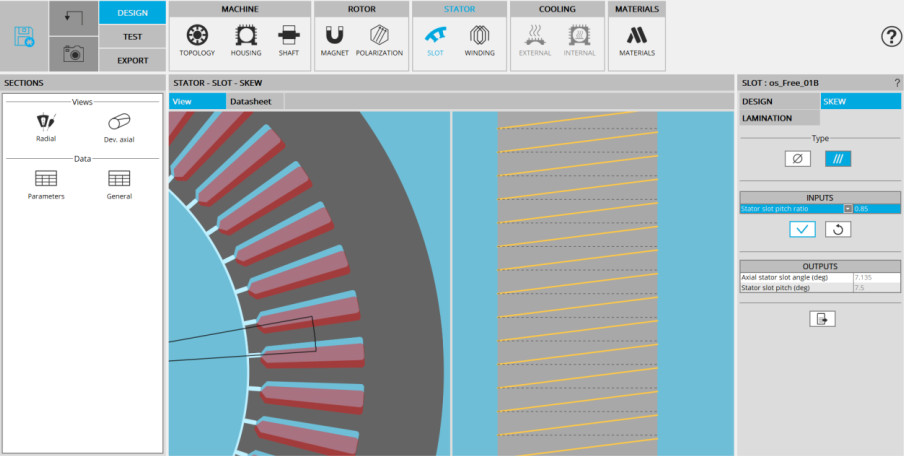The width and height of the screenshot is (904, 456).
Task: Open the stator Winding section
Action: click(x=480, y=39)
